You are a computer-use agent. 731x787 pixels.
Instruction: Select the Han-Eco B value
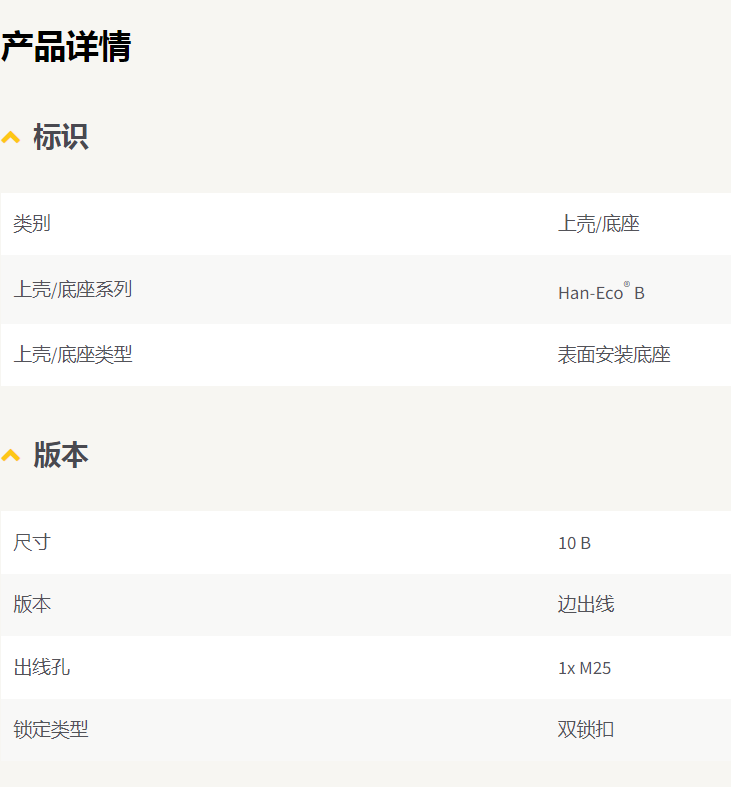click(601, 291)
